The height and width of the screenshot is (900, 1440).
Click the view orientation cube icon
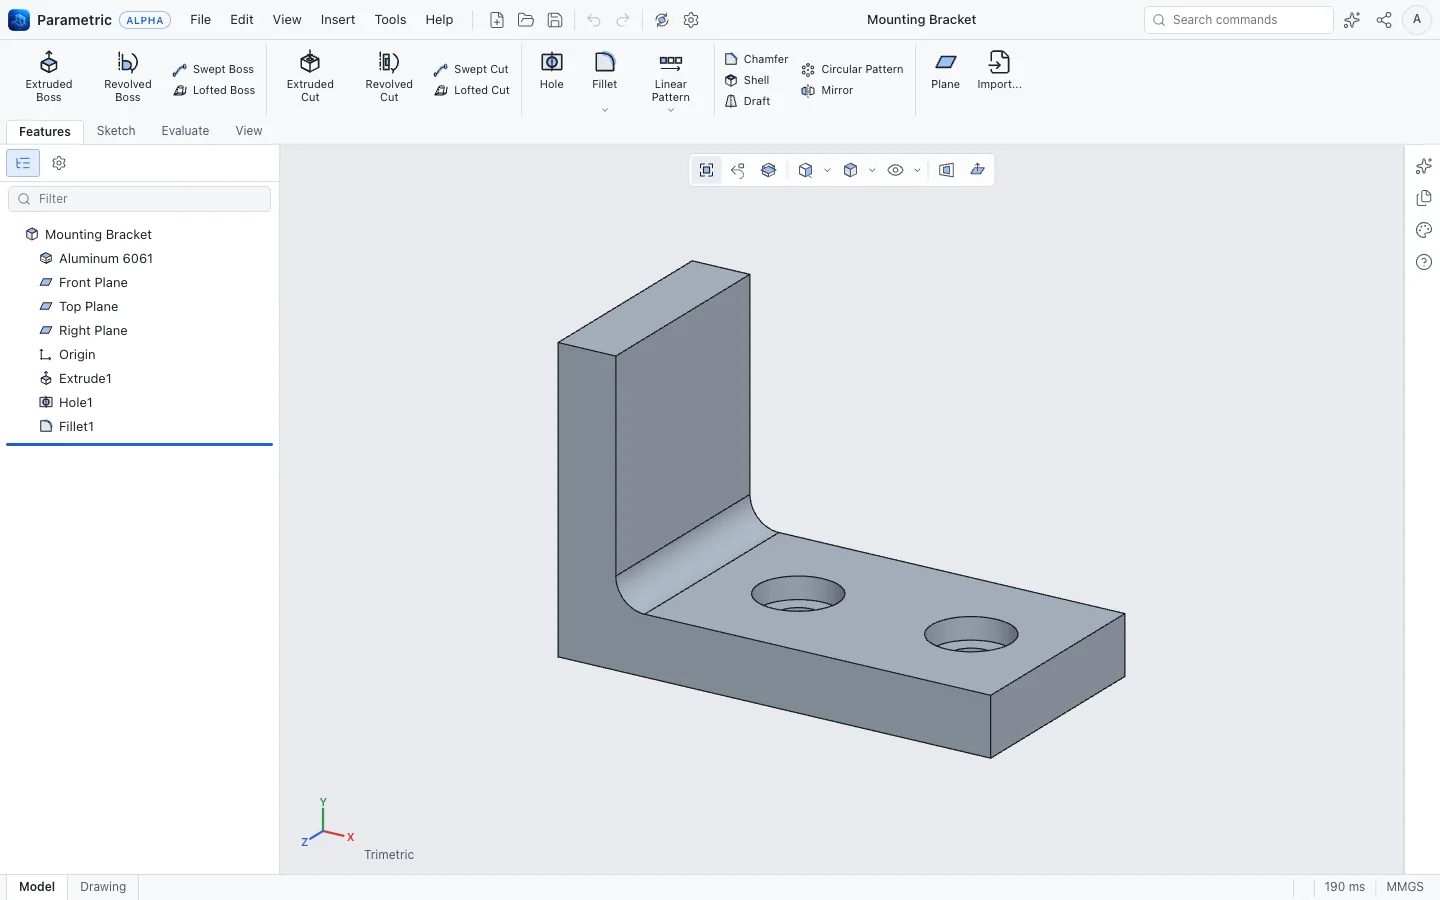(806, 170)
